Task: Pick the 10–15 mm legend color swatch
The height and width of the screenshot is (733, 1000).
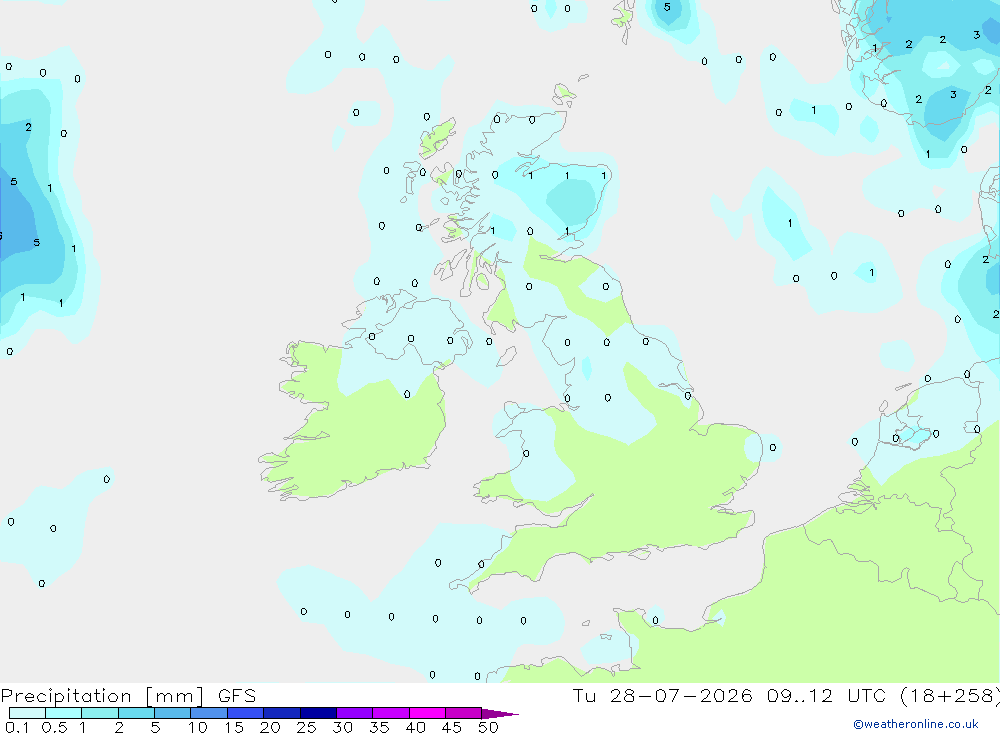Action: pos(209,713)
